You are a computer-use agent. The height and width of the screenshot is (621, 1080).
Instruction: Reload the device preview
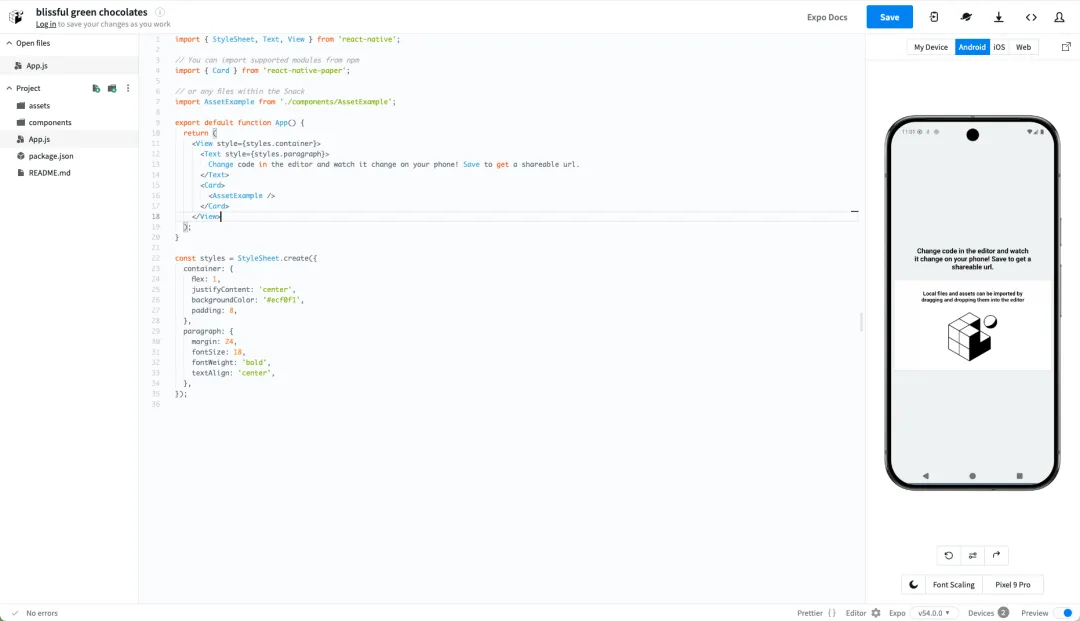pos(949,555)
